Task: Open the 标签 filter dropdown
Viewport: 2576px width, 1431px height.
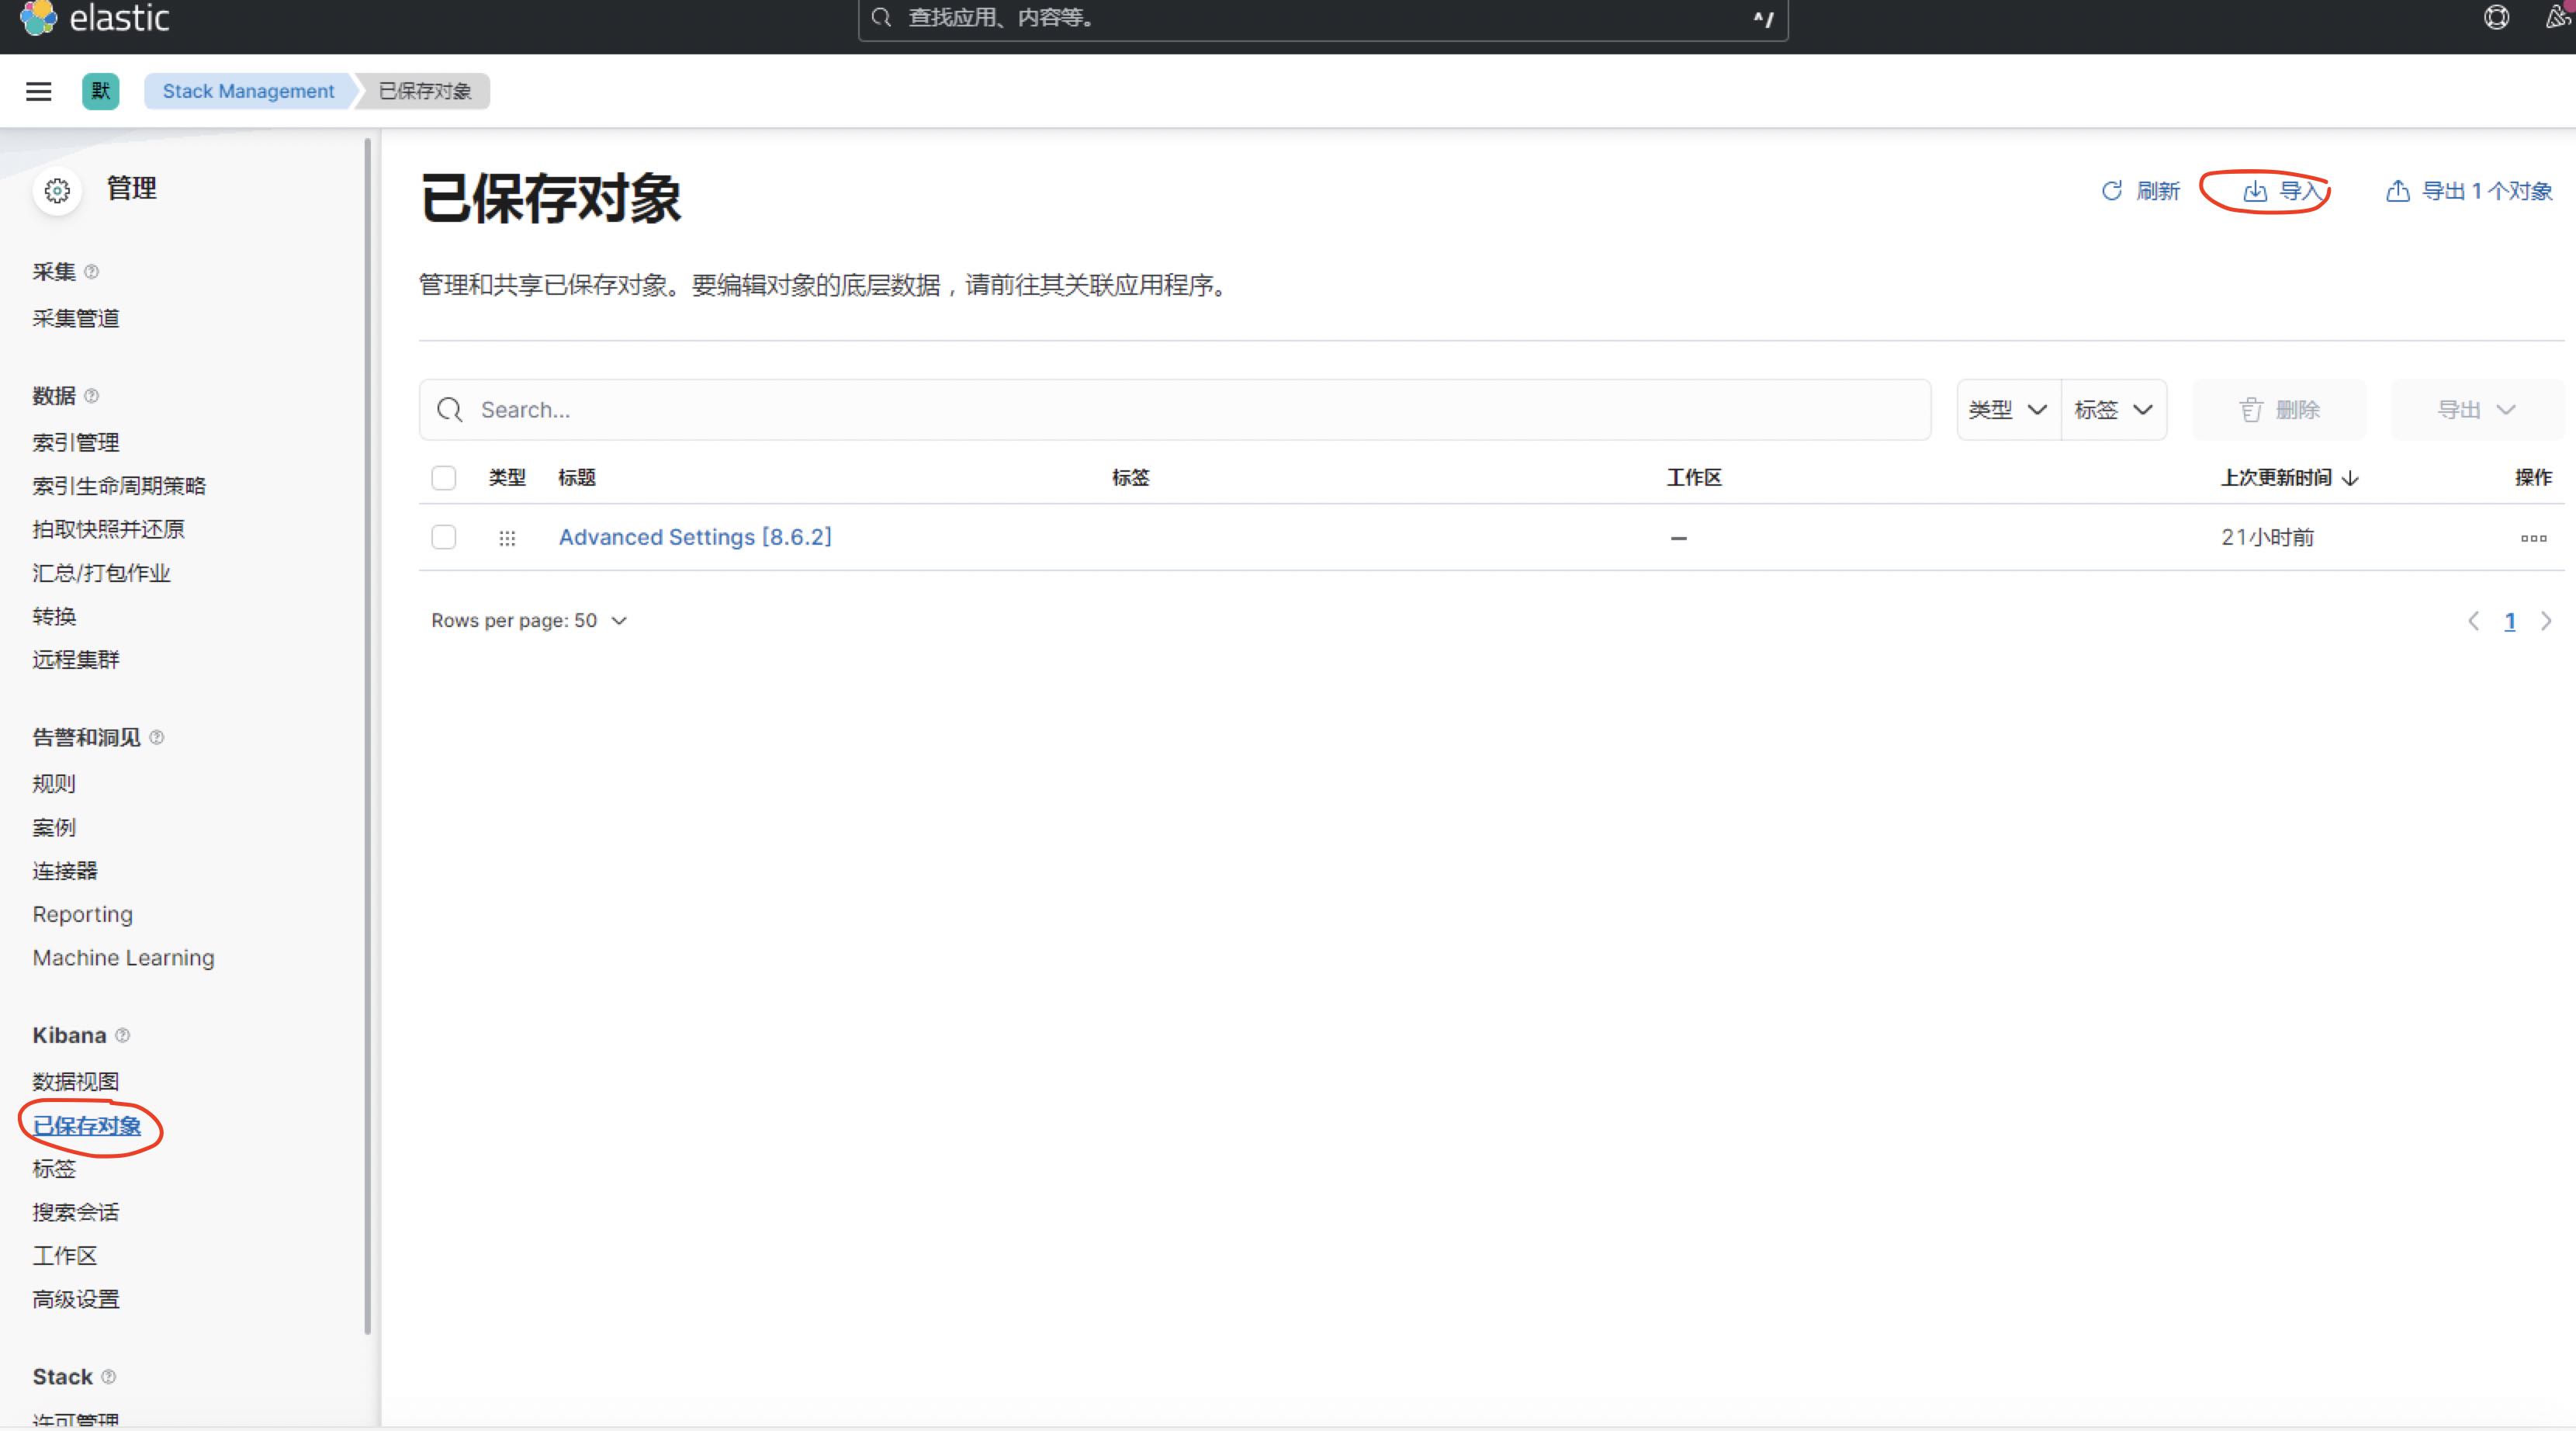Action: pos(2113,409)
